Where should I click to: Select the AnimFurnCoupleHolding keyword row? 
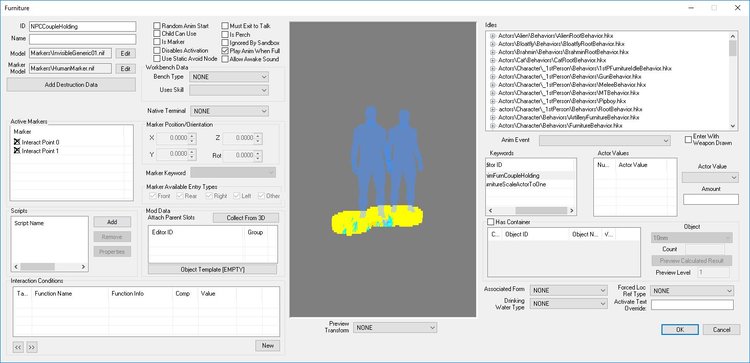pos(530,176)
